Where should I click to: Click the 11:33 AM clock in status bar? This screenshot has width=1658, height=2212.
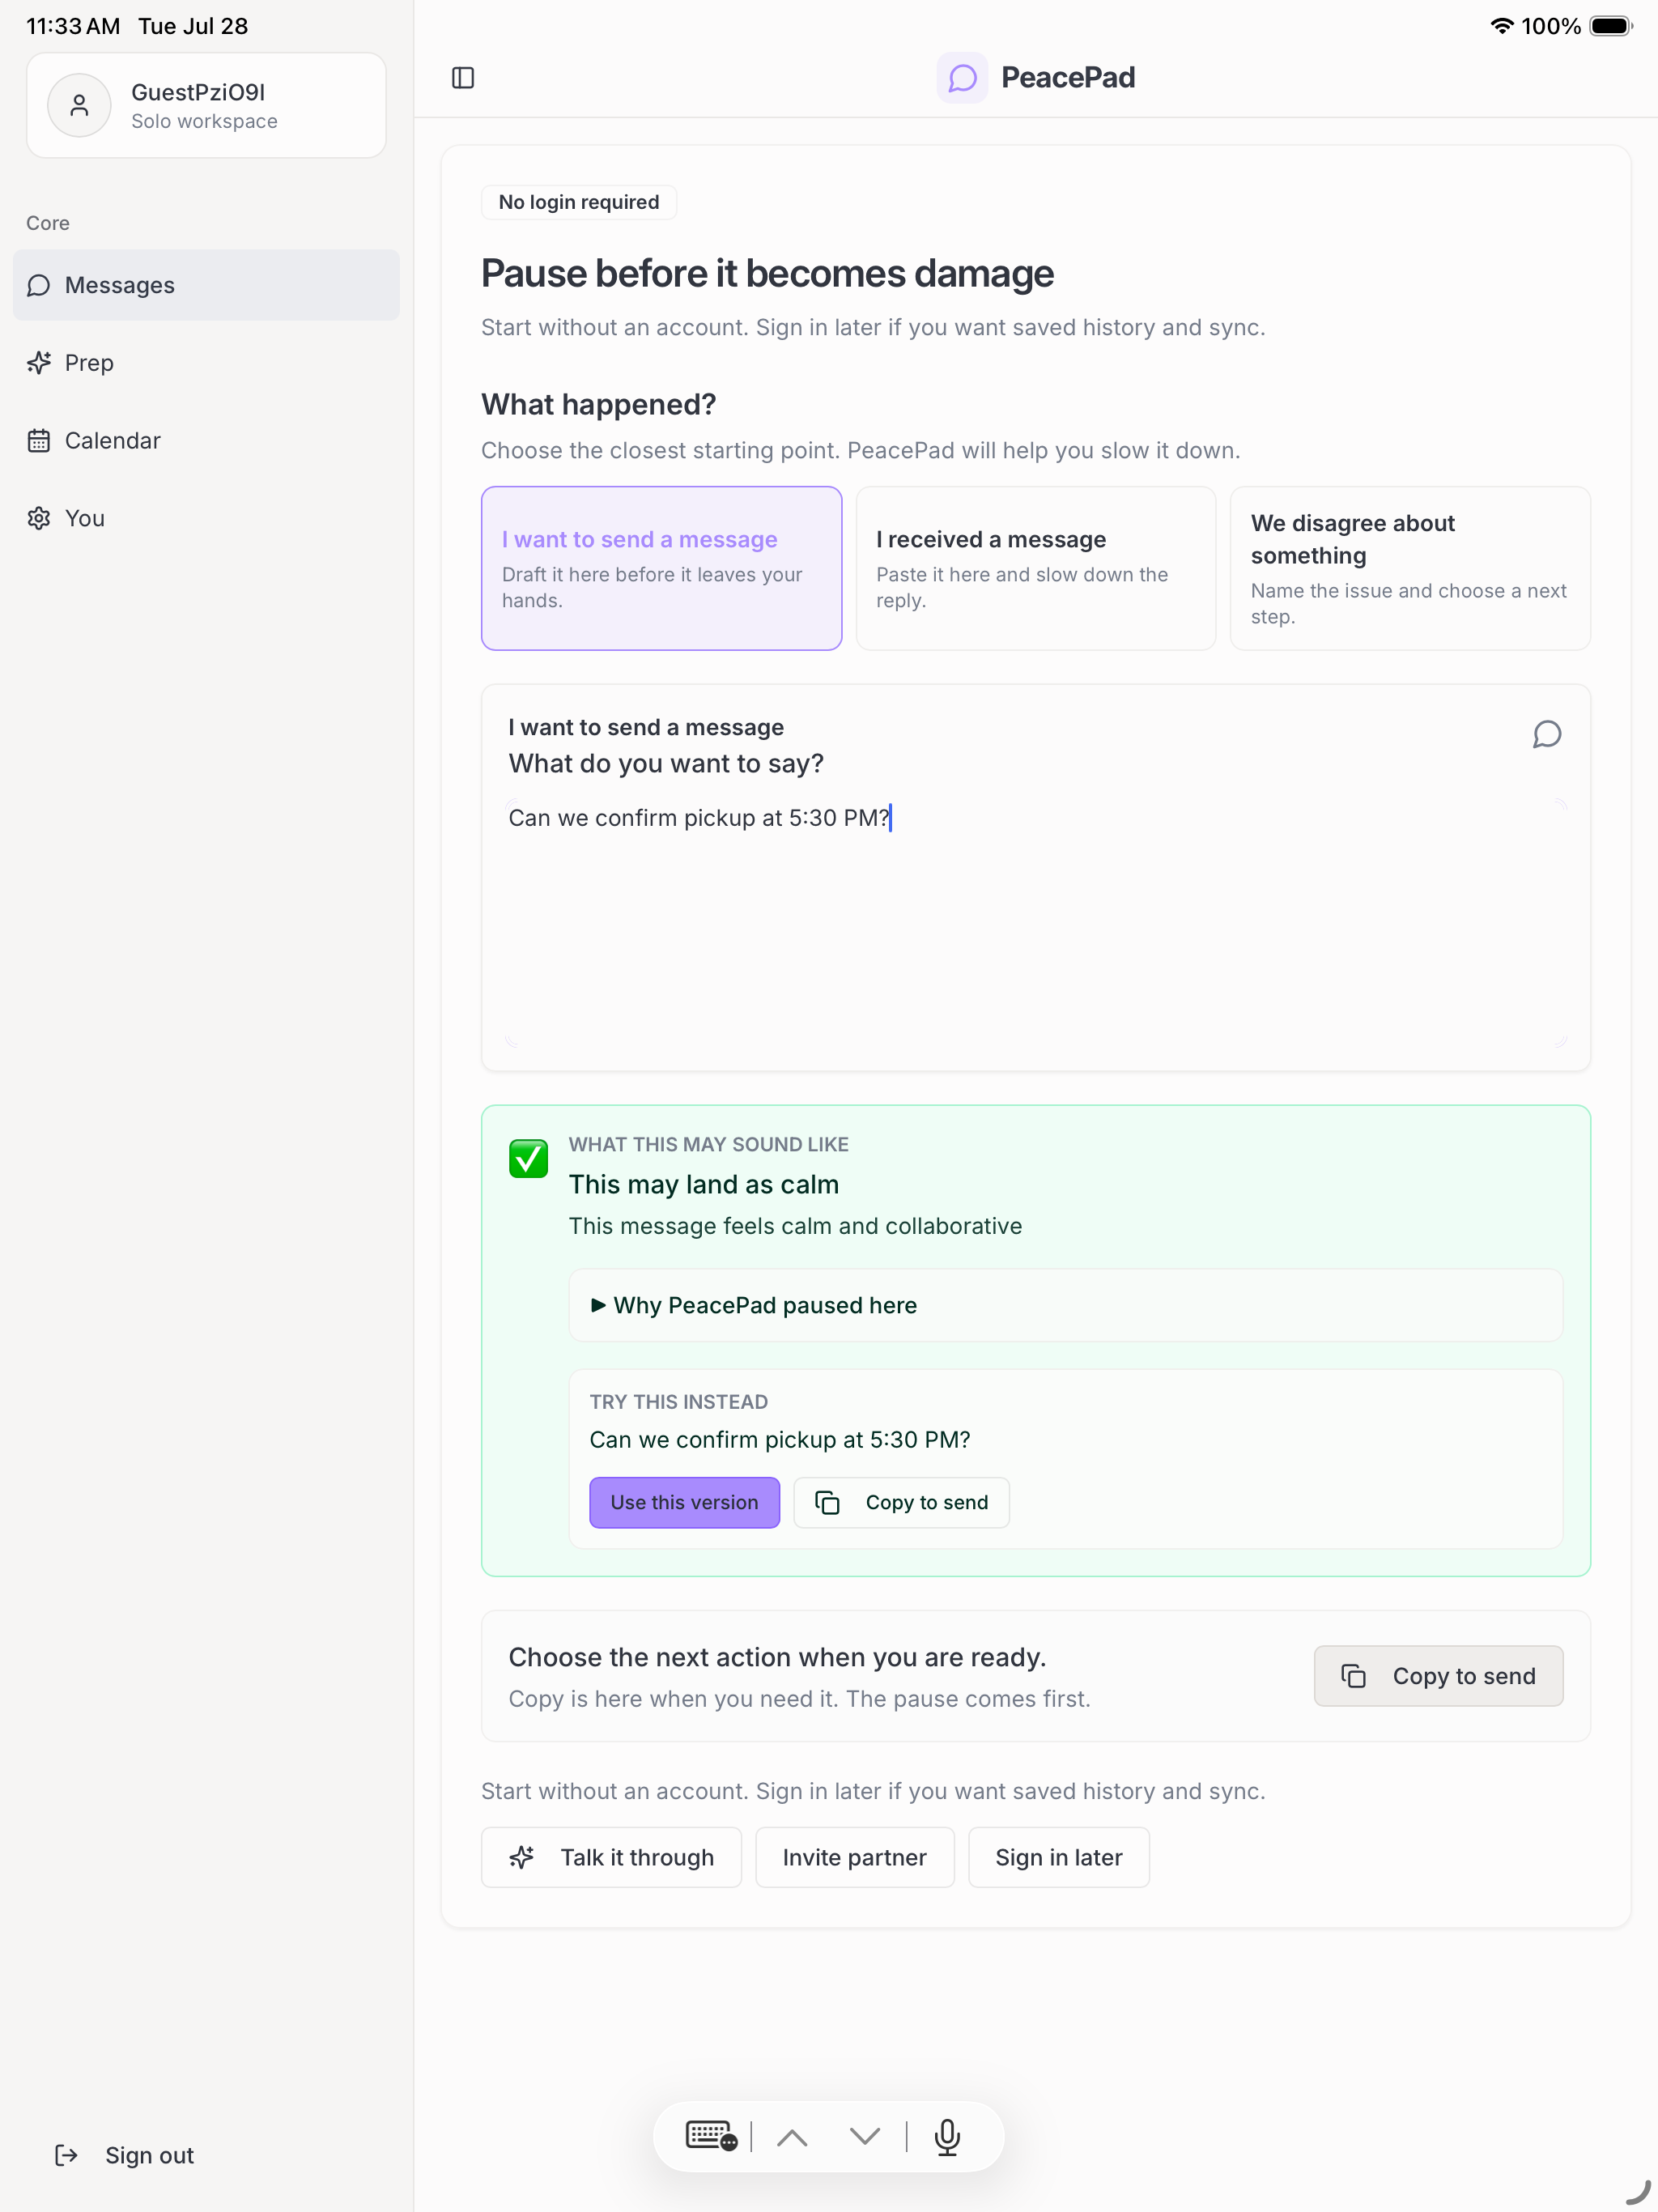coord(73,26)
